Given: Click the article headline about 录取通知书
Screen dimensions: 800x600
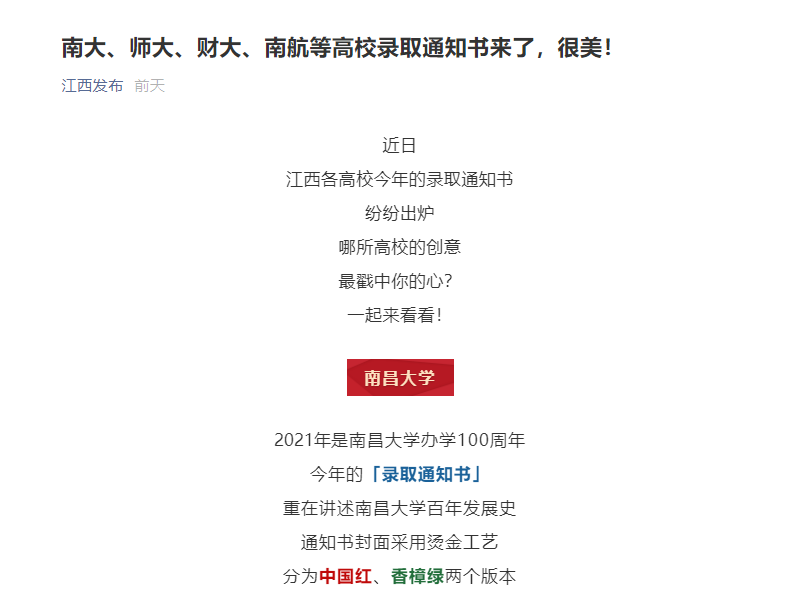Looking at the screenshot, I should [336, 47].
